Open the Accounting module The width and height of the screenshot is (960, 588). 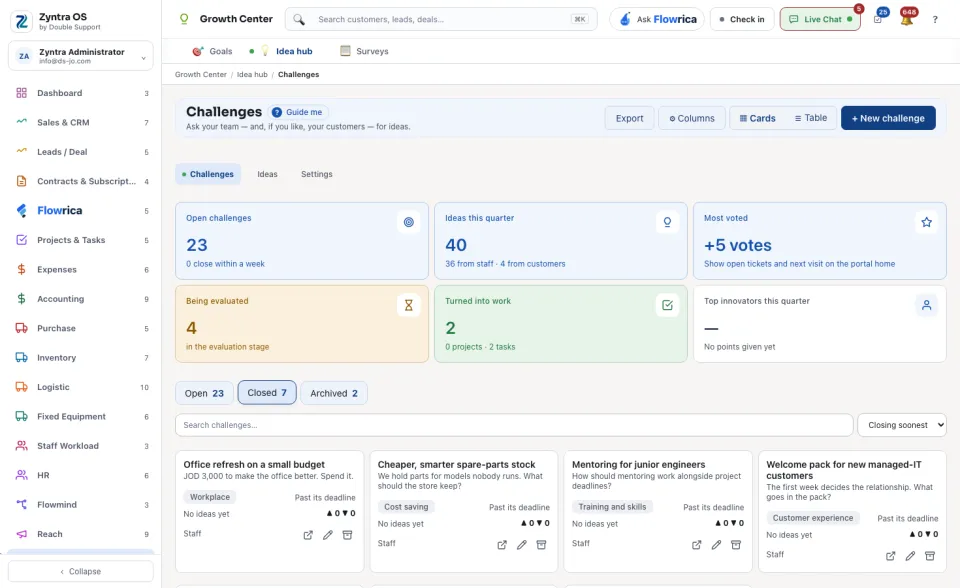[81, 299]
